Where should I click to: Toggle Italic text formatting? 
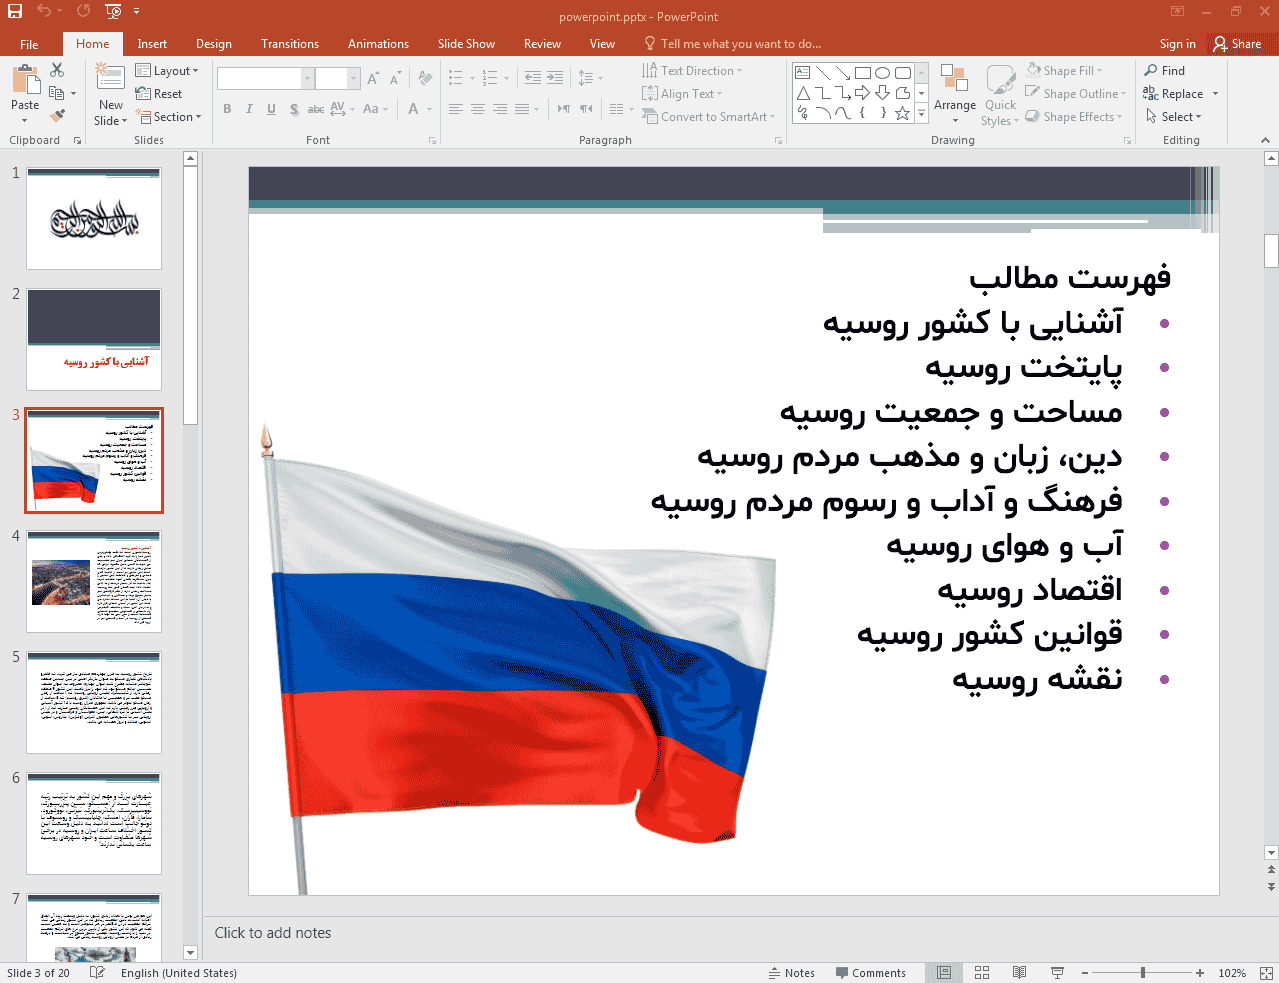(249, 109)
